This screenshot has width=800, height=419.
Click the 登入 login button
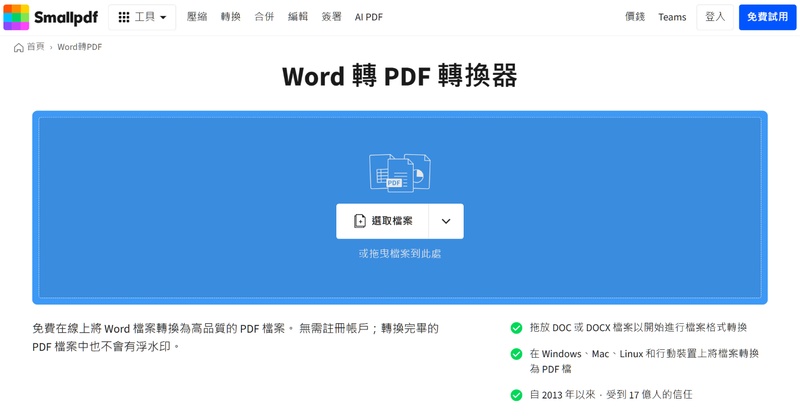click(x=715, y=17)
